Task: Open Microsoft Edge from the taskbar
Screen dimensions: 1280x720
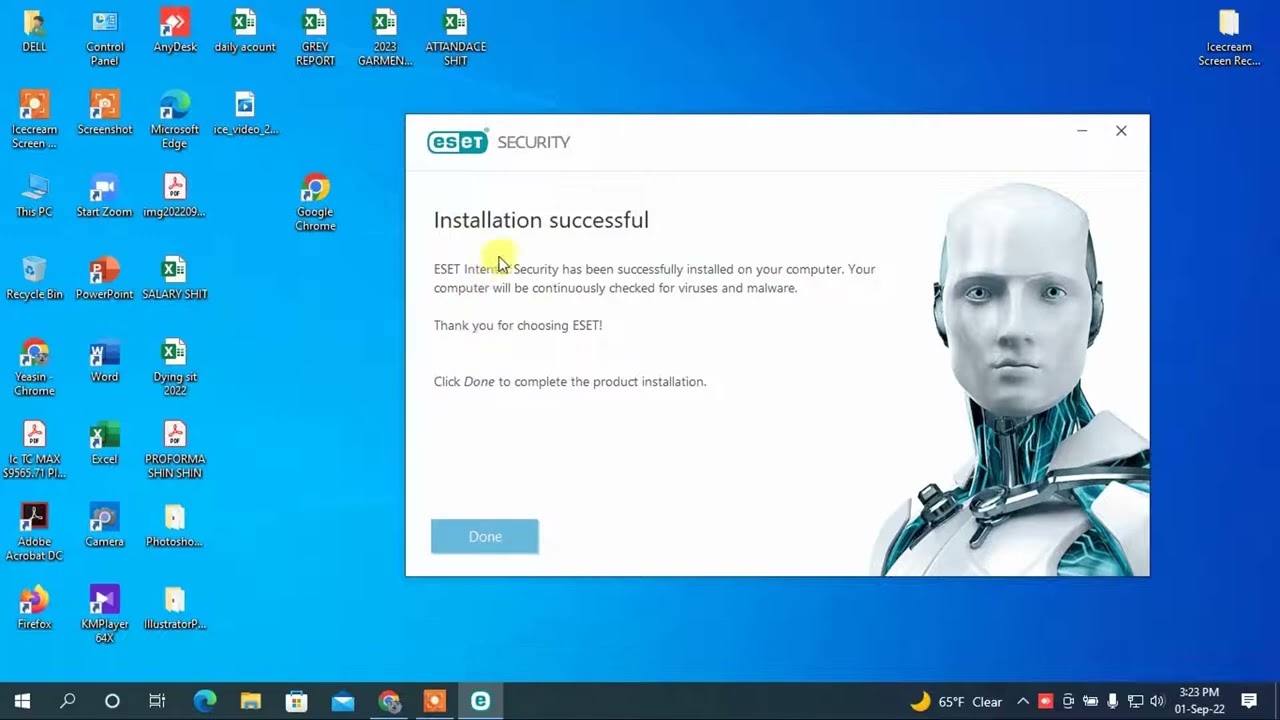Action: (x=205, y=701)
